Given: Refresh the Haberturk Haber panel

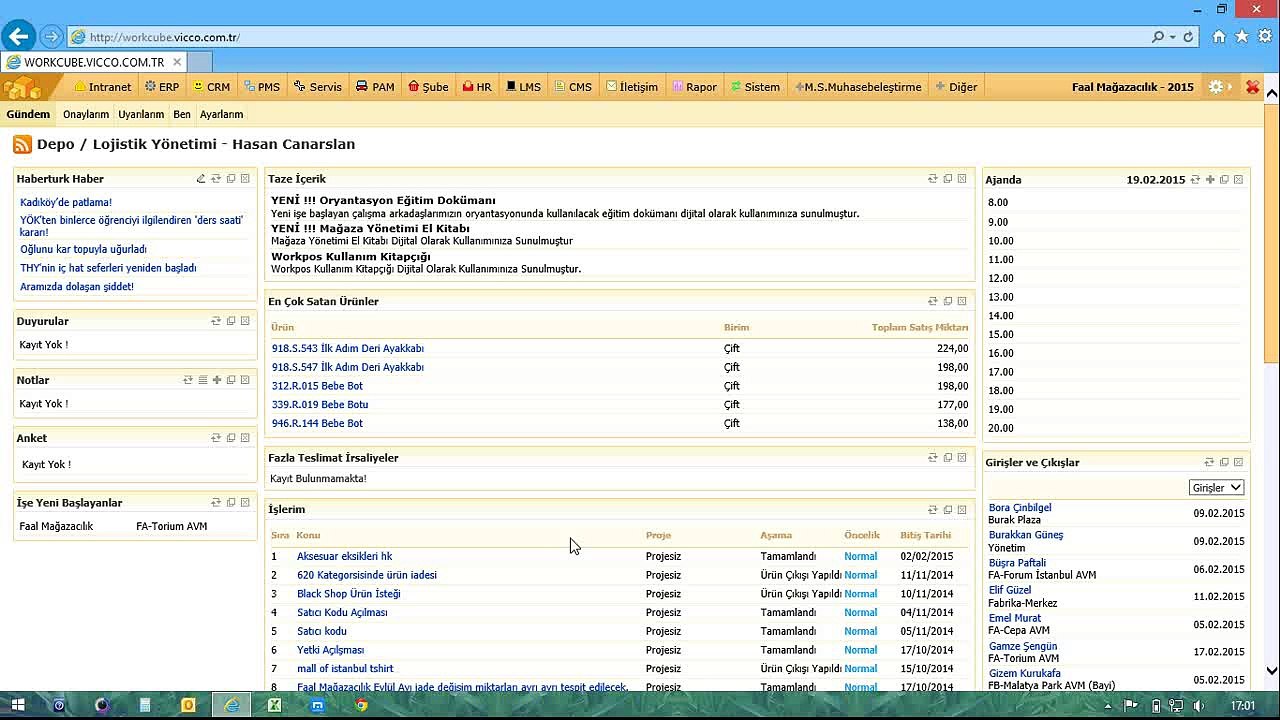Looking at the screenshot, I should point(216,179).
